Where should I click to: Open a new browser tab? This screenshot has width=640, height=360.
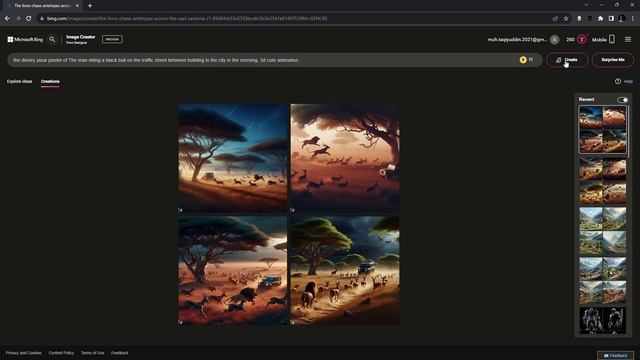(x=90, y=6)
